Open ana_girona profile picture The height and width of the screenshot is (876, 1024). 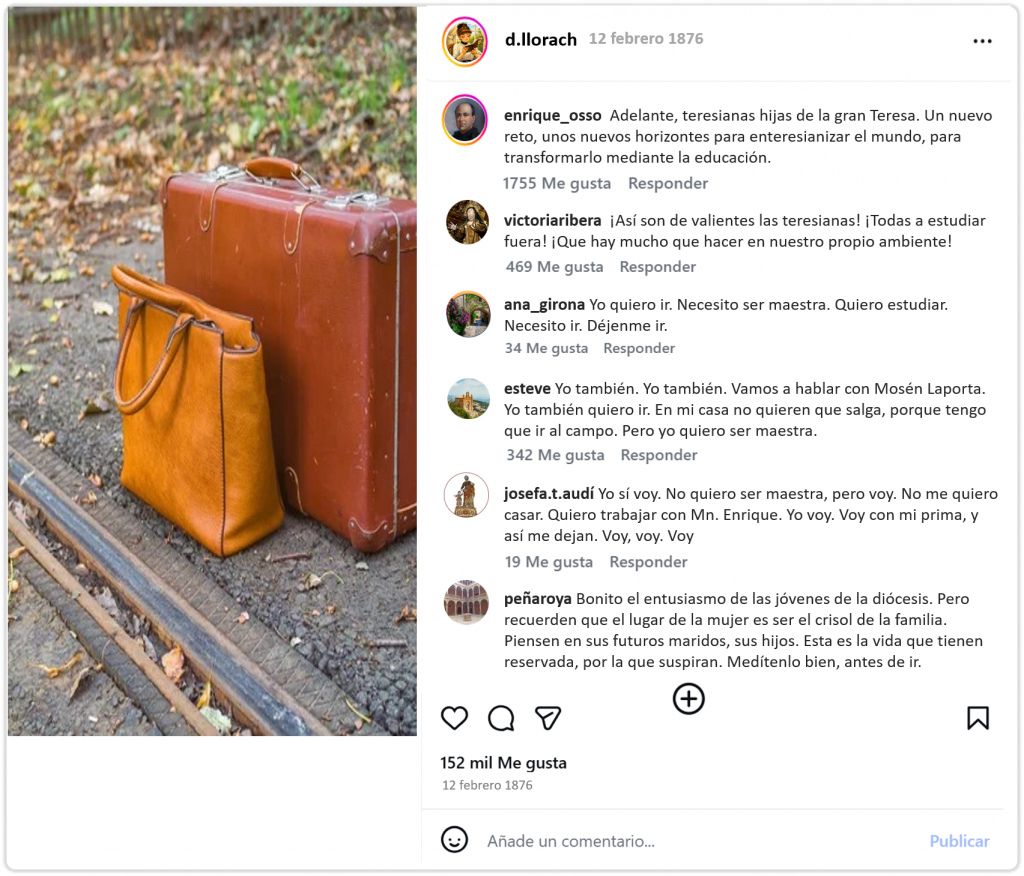(x=468, y=314)
